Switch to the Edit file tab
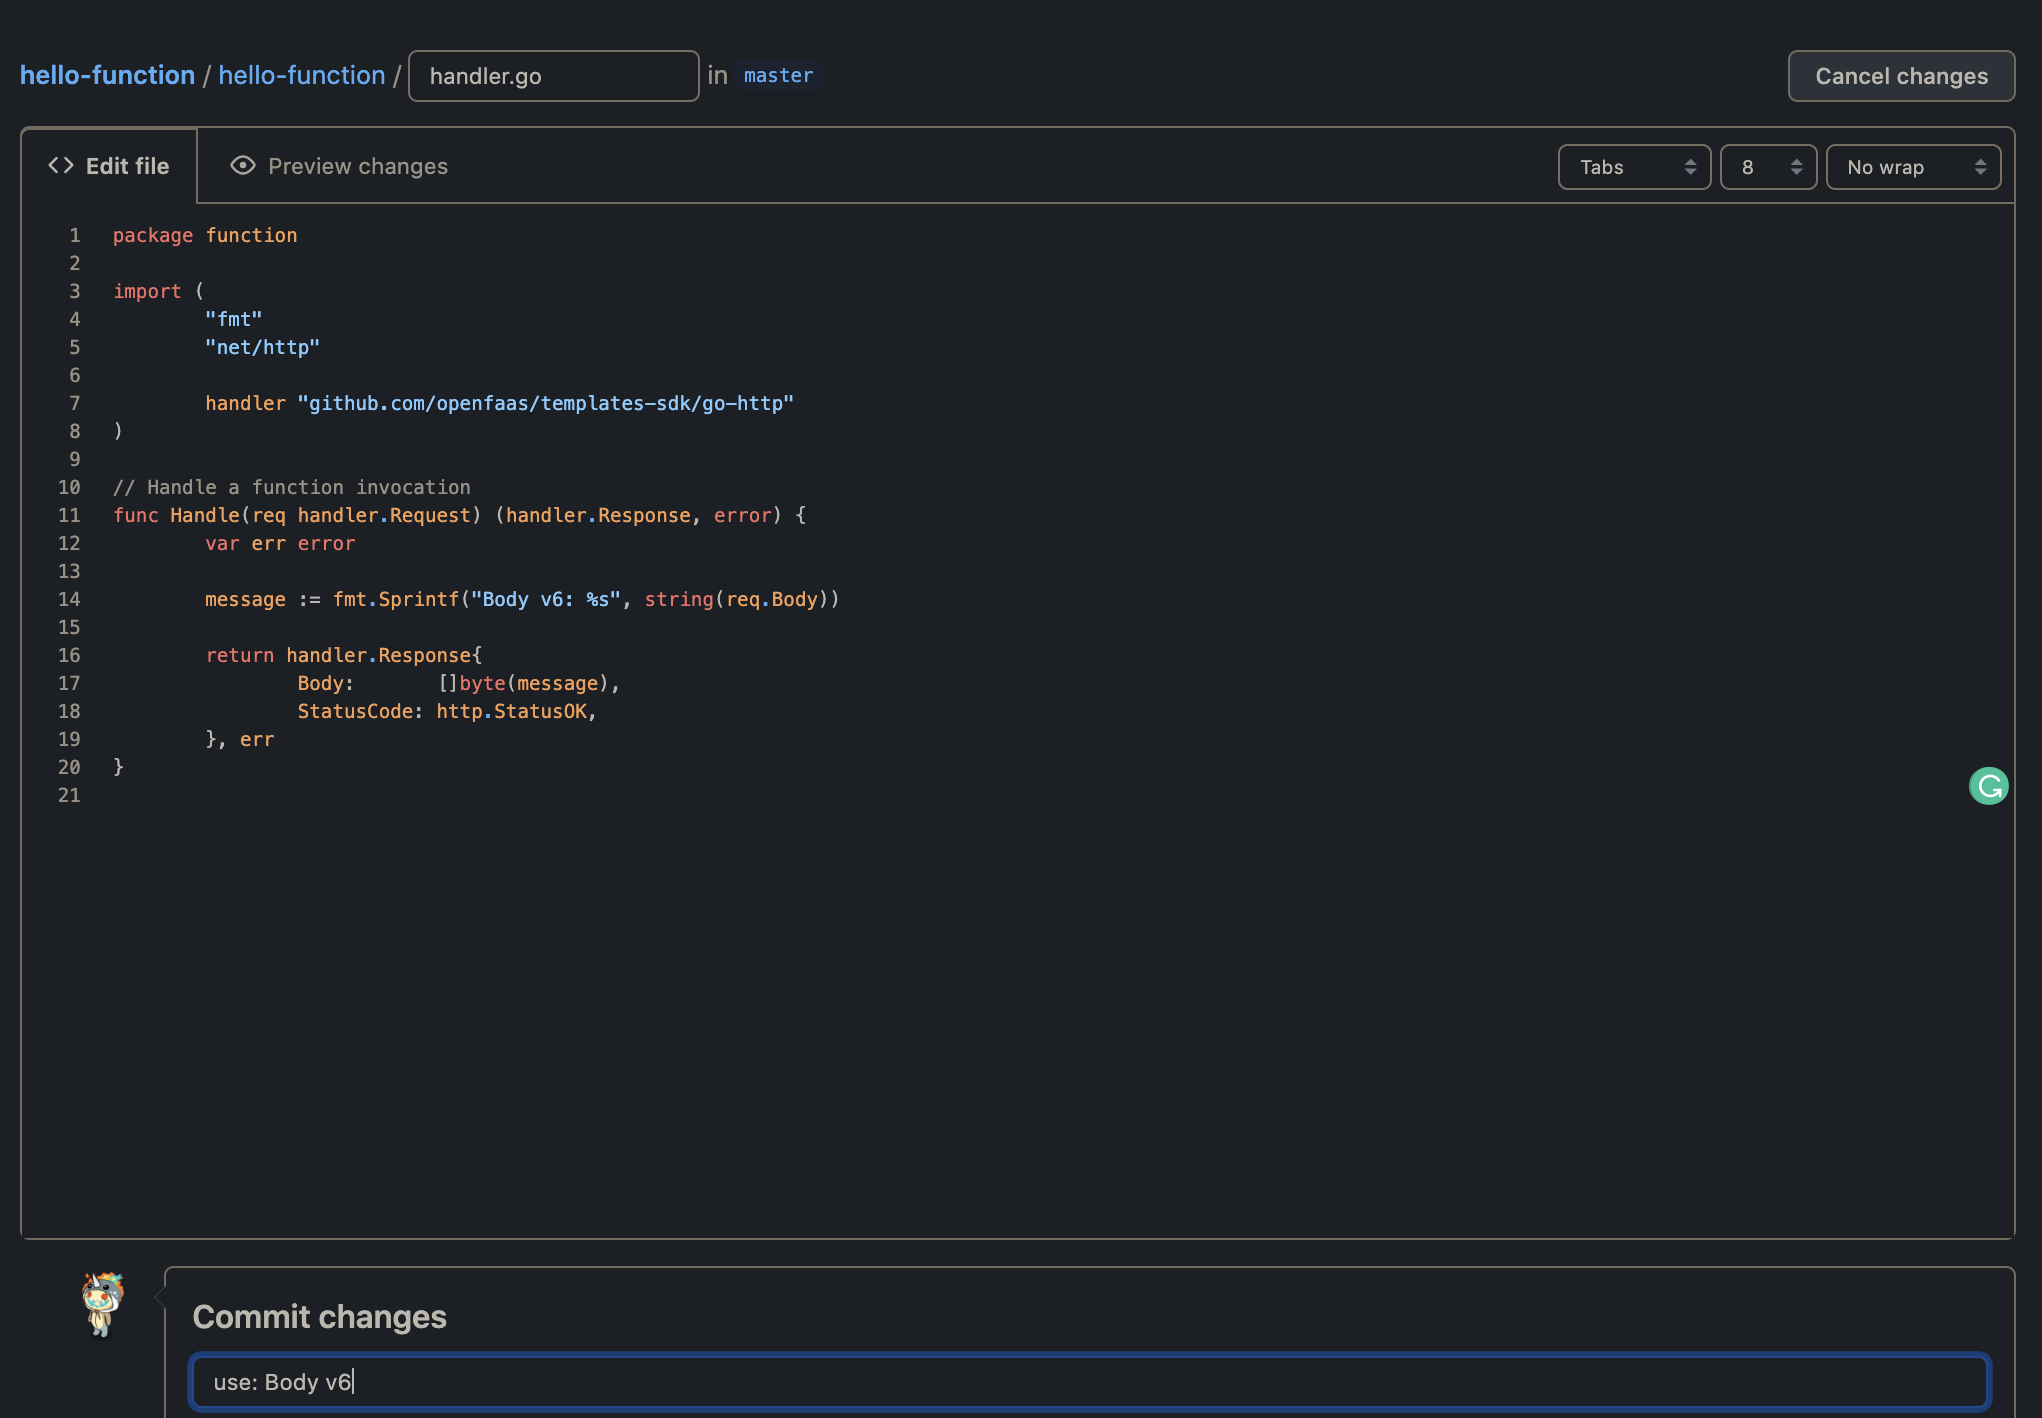Viewport: 2042px width, 1418px height. (110, 166)
